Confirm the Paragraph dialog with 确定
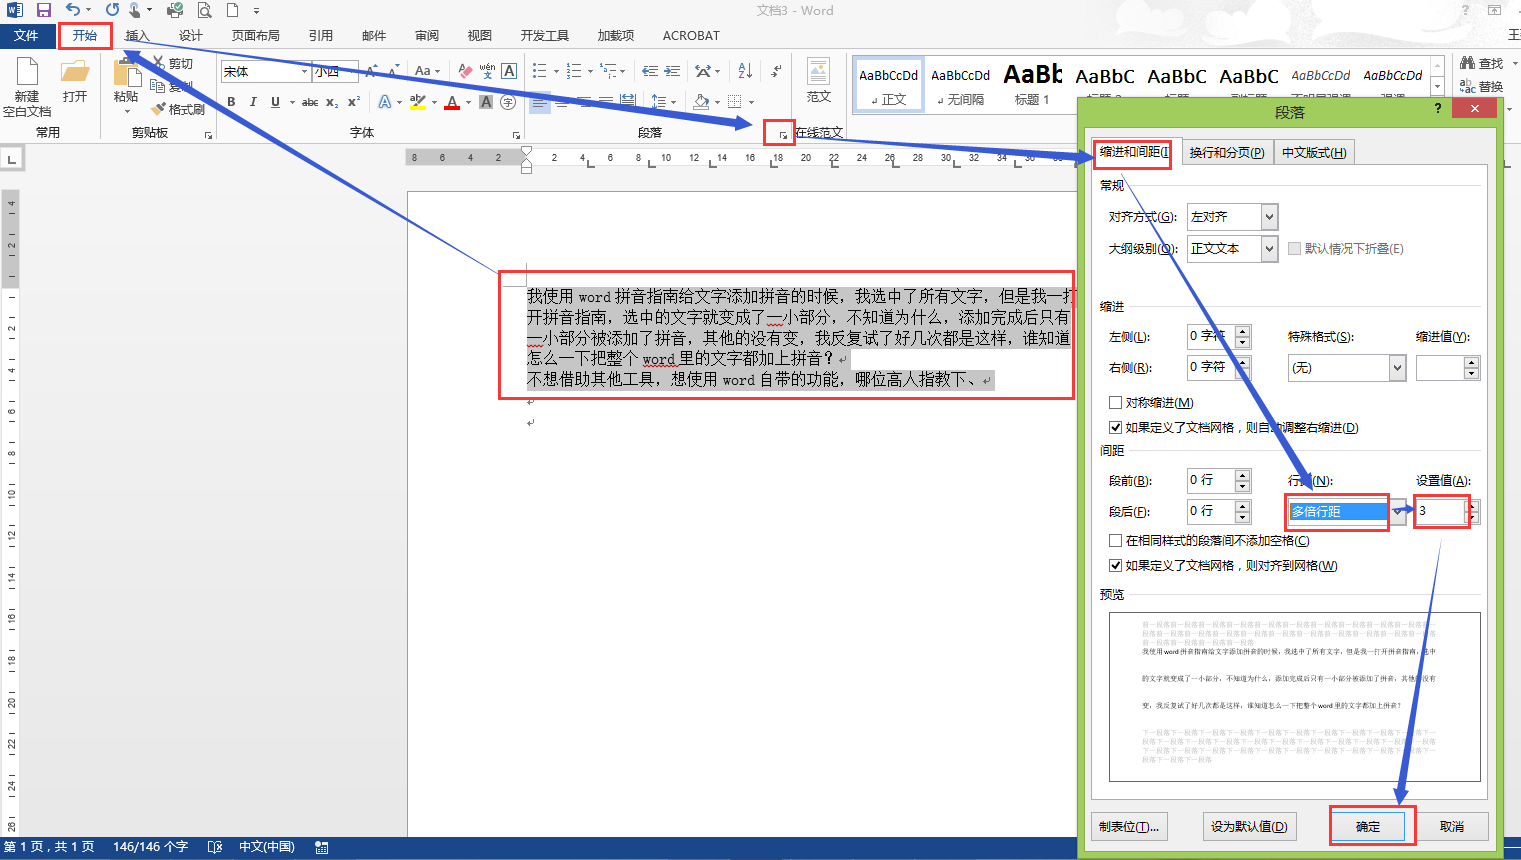1521x860 pixels. (x=1368, y=827)
